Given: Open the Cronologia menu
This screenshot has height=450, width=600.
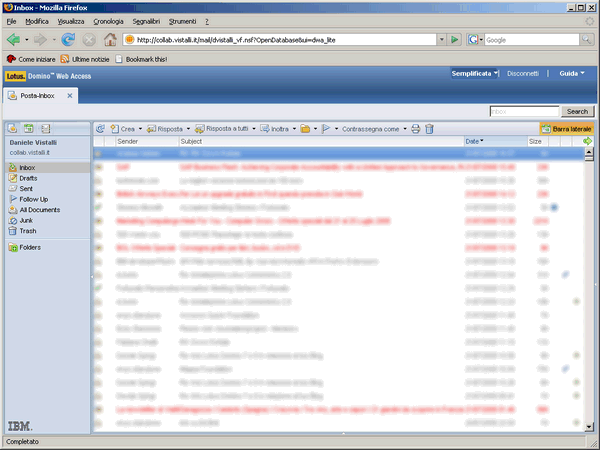Looking at the screenshot, I should coord(108,21).
